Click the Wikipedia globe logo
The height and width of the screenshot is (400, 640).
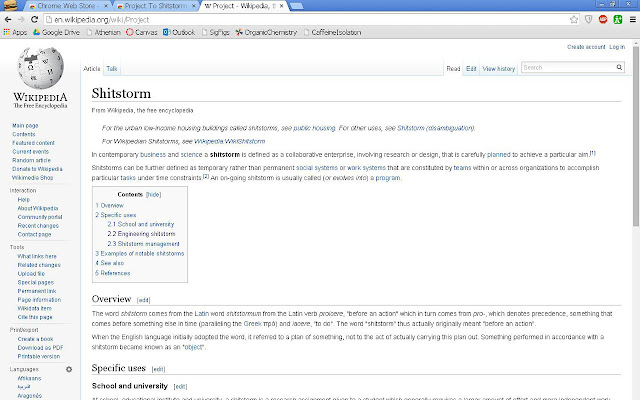click(40, 69)
